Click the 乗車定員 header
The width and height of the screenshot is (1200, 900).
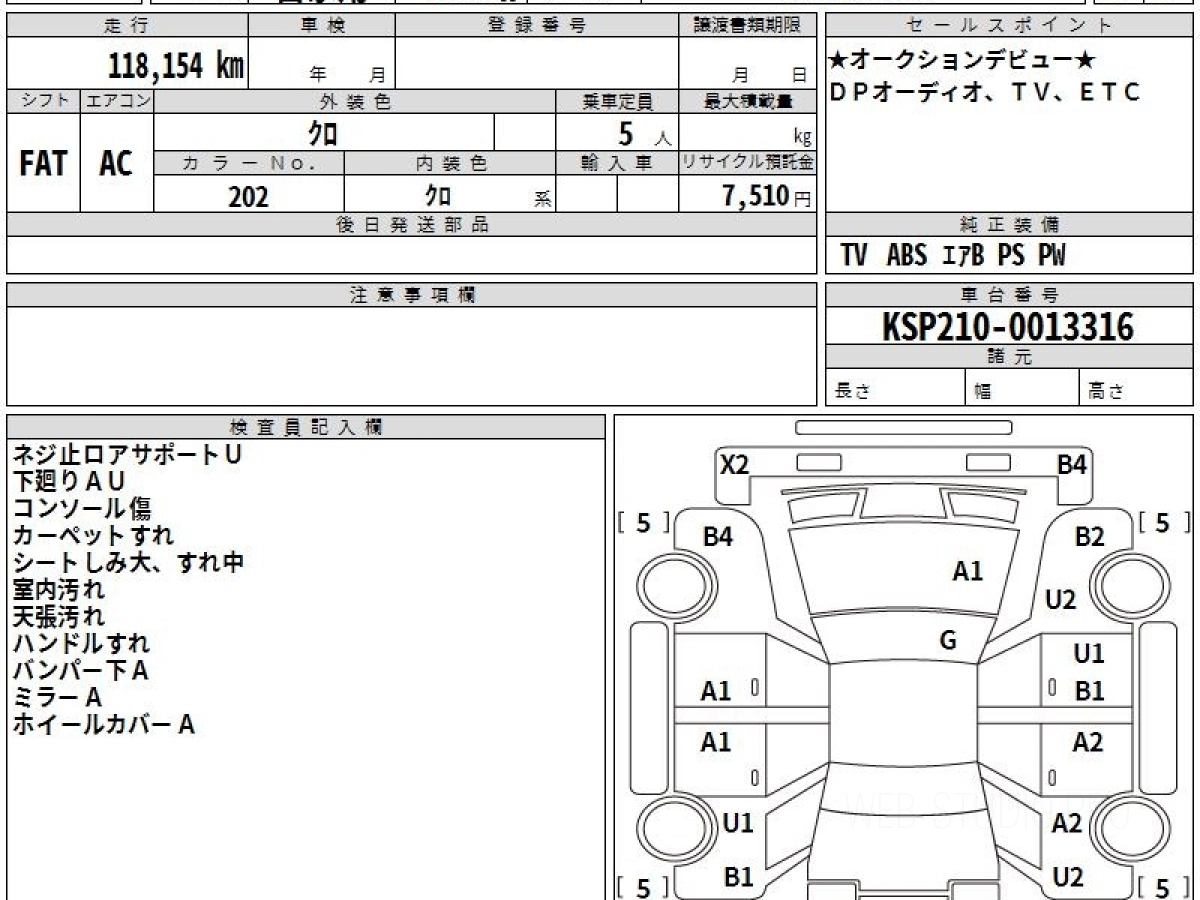click(617, 101)
